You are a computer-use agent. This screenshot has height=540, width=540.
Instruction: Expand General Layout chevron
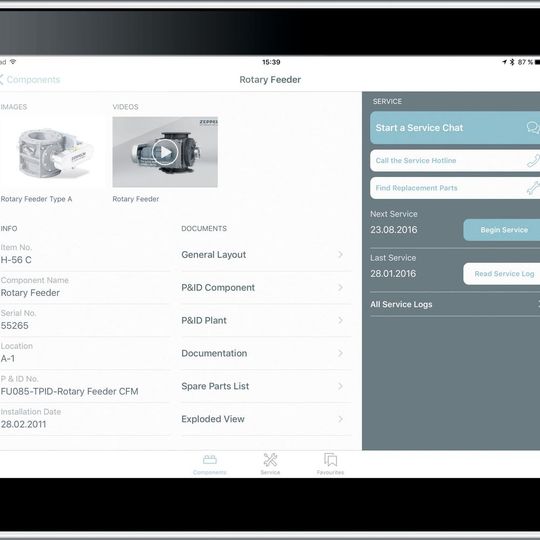point(340,255)
